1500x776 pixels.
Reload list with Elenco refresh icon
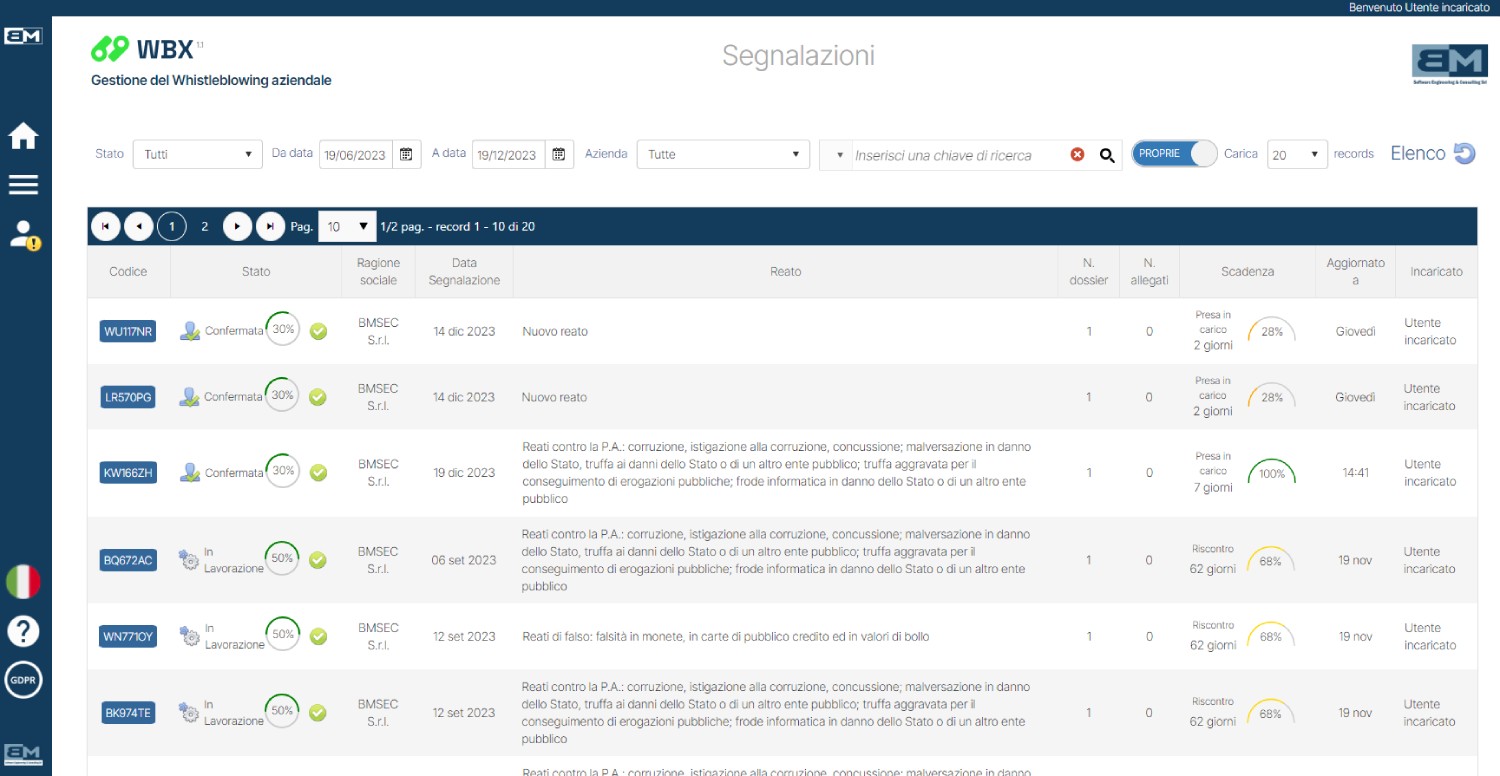[x=1465, y=153]
